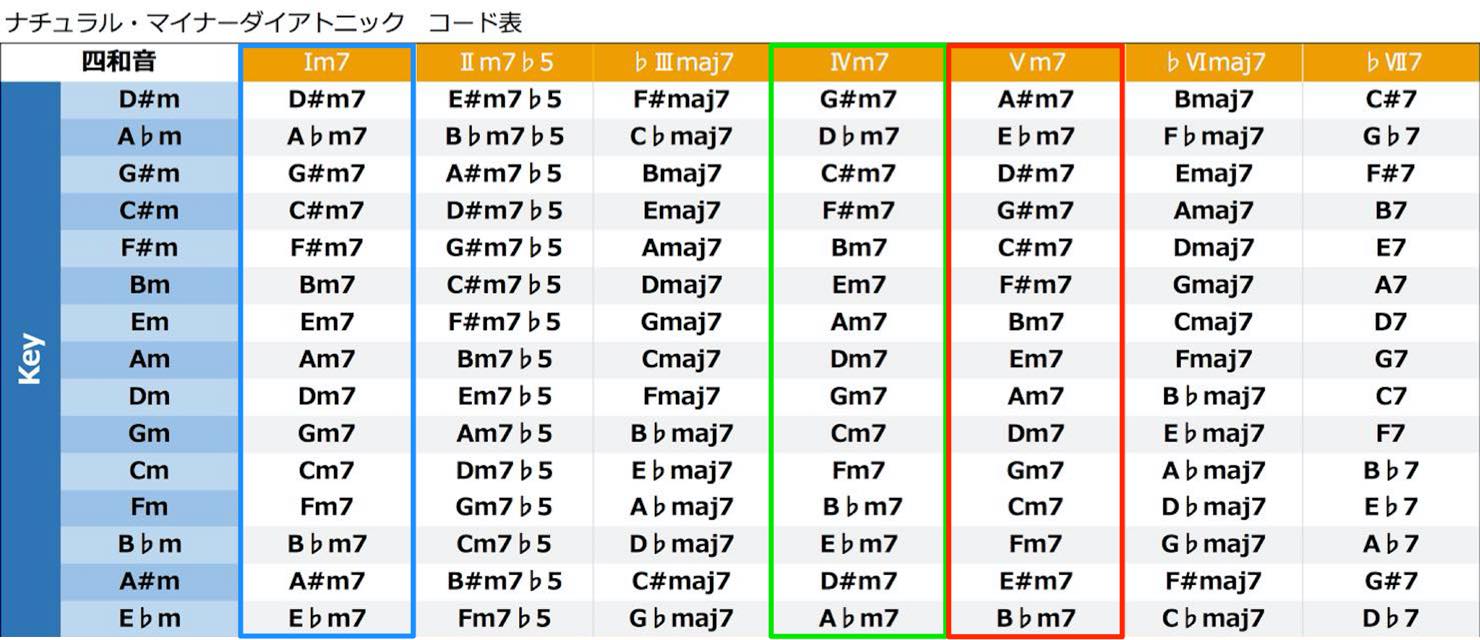Click the E7 chord cell

1391,248
